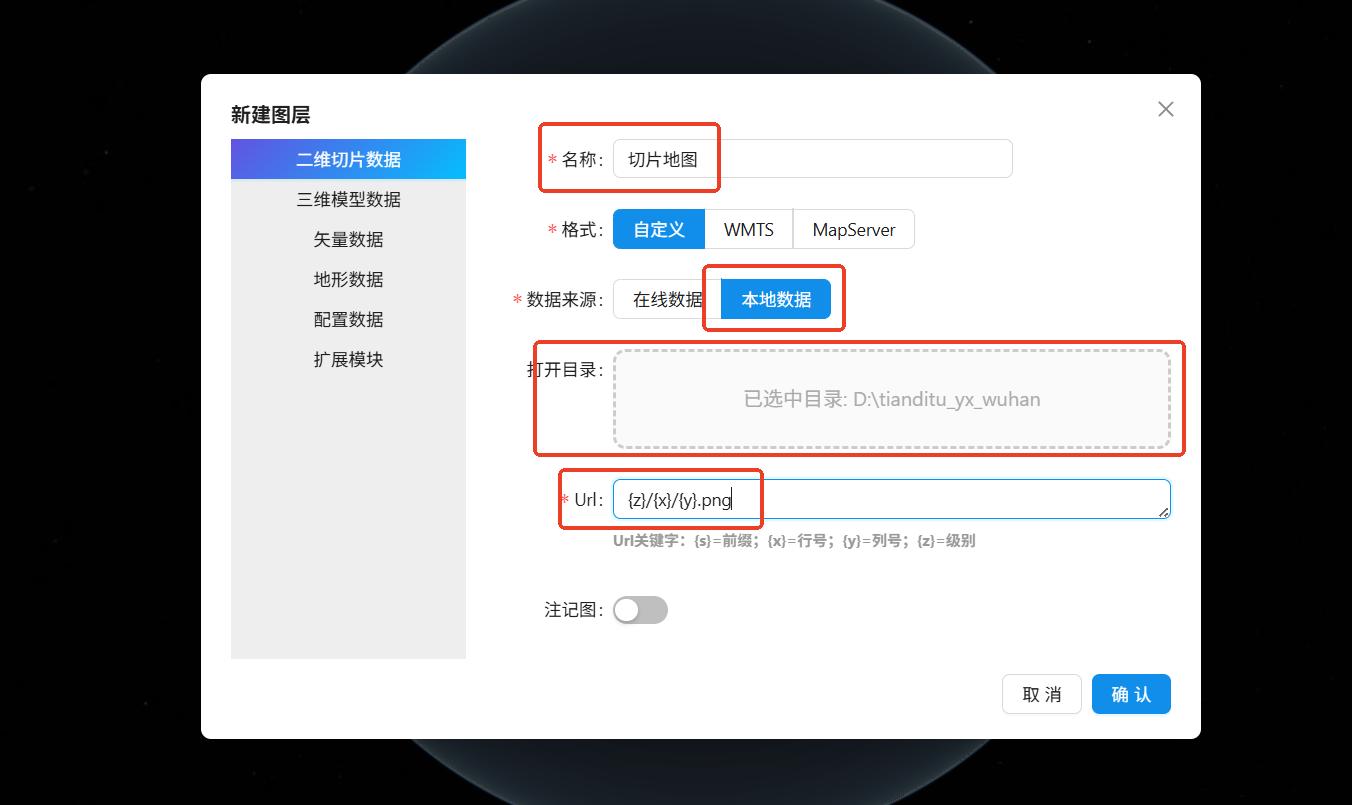Open the 矢量数据 category
The image size is (1352, 805).
point(348,239)
